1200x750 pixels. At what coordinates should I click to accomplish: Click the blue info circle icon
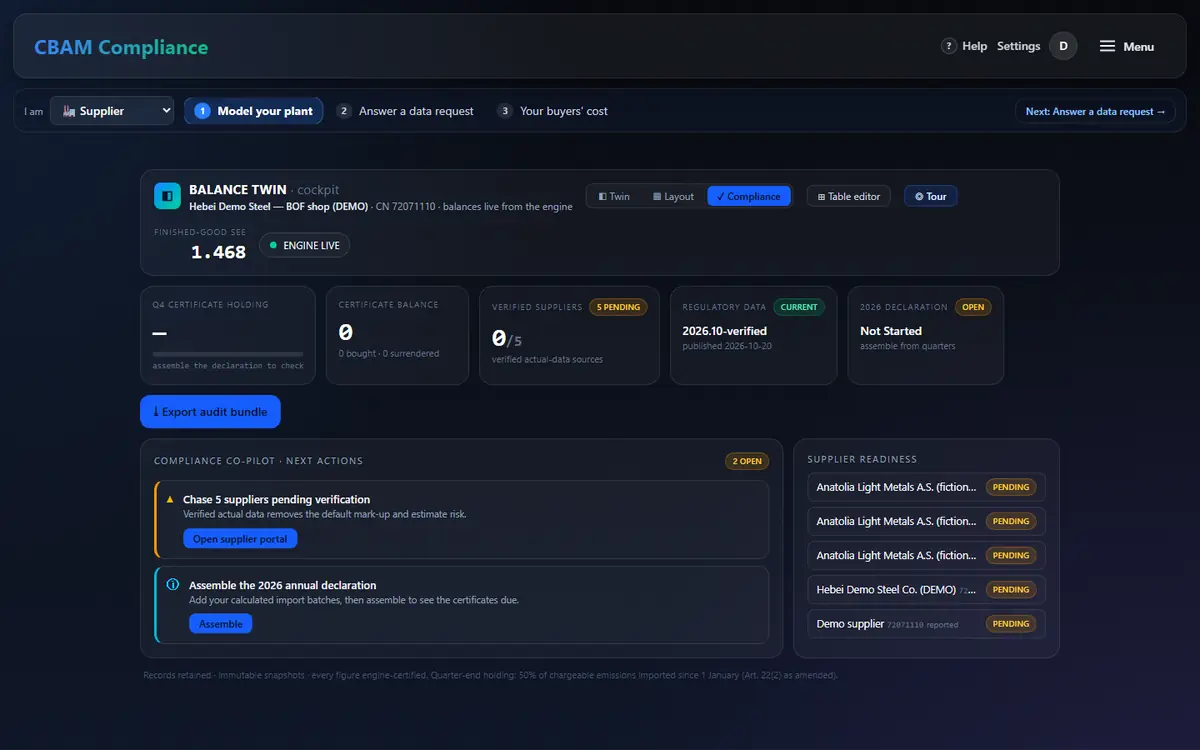172,585
